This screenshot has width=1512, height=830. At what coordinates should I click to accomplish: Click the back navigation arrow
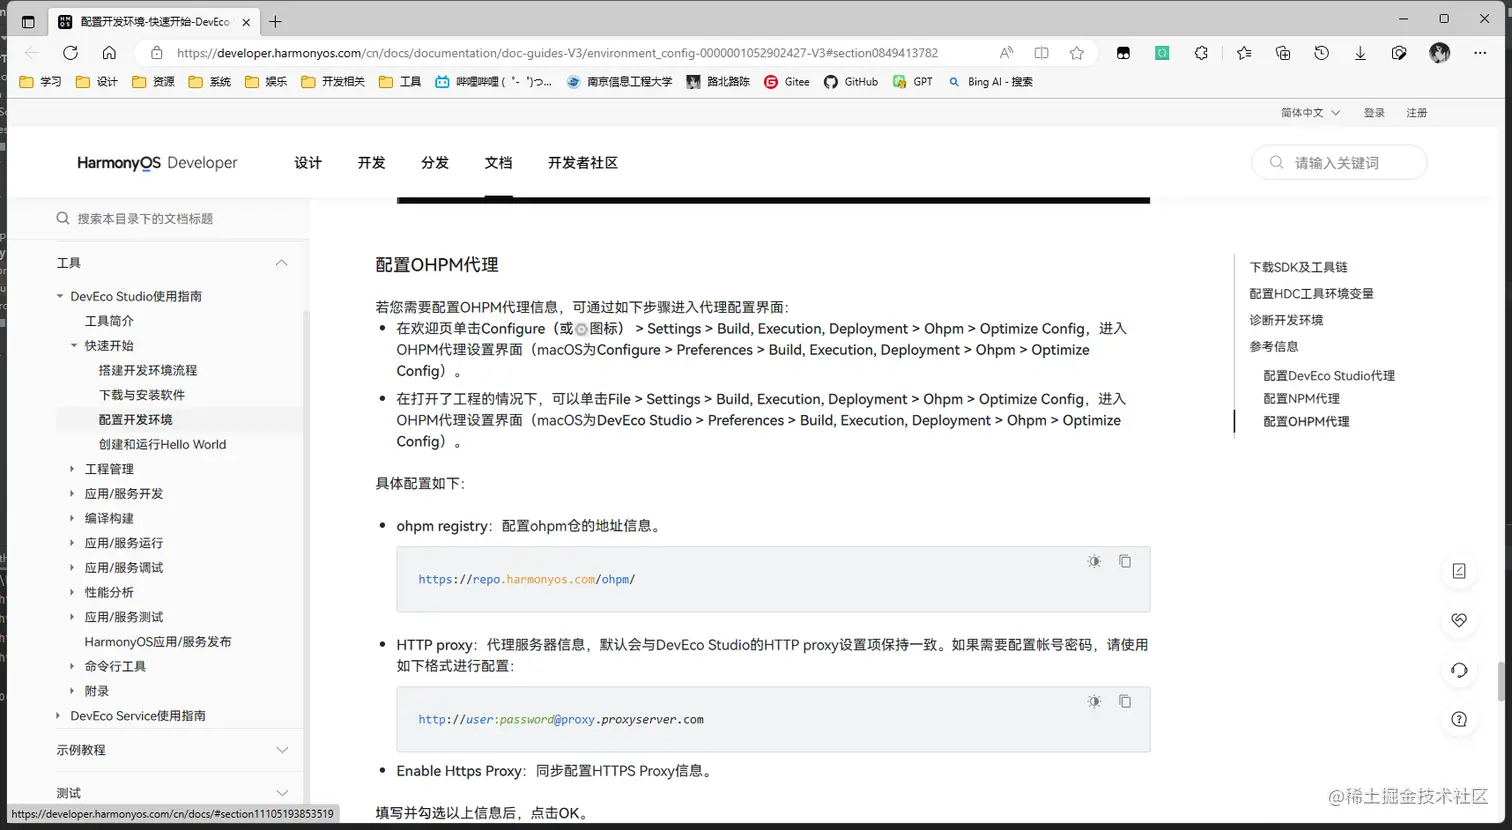32,53
